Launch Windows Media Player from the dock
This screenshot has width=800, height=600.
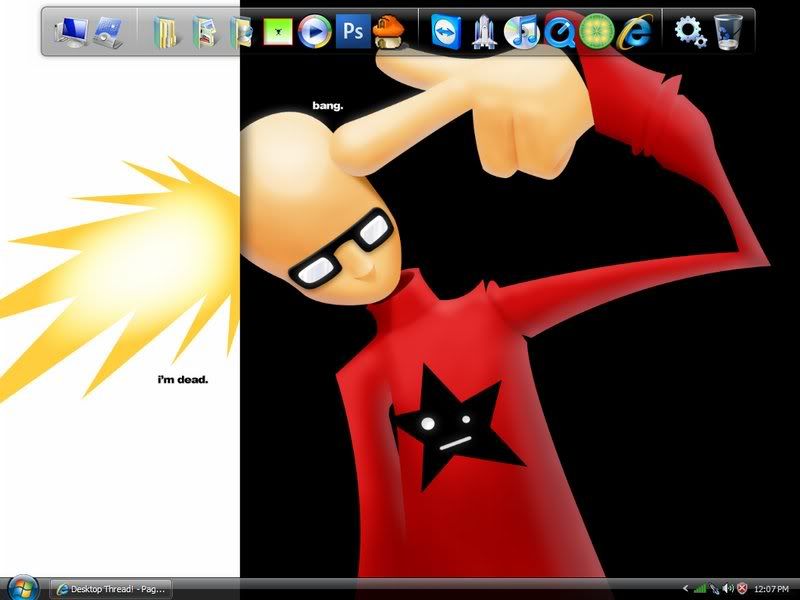[x=314, y=32]
